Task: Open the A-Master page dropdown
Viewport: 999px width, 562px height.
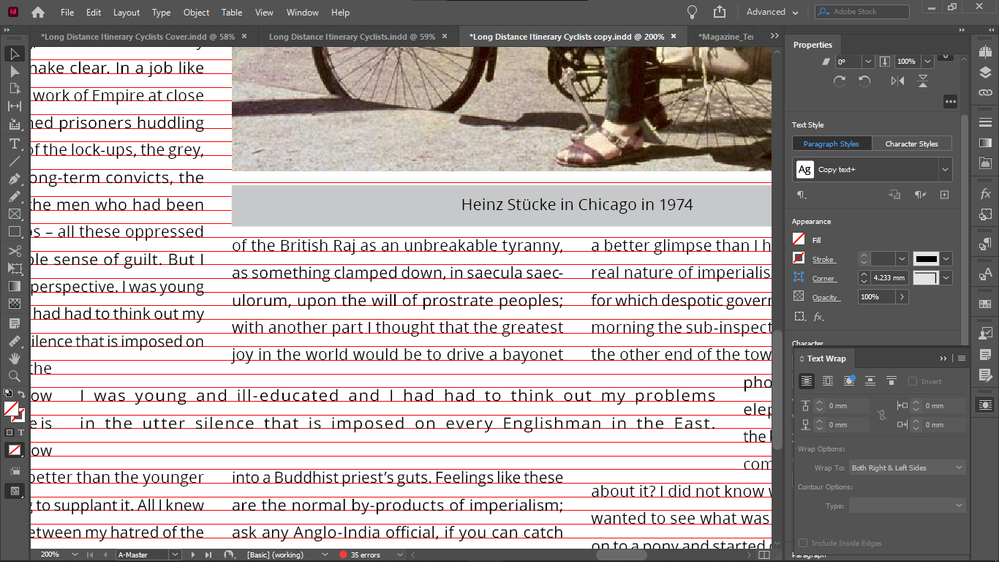Action: (175, 555)
